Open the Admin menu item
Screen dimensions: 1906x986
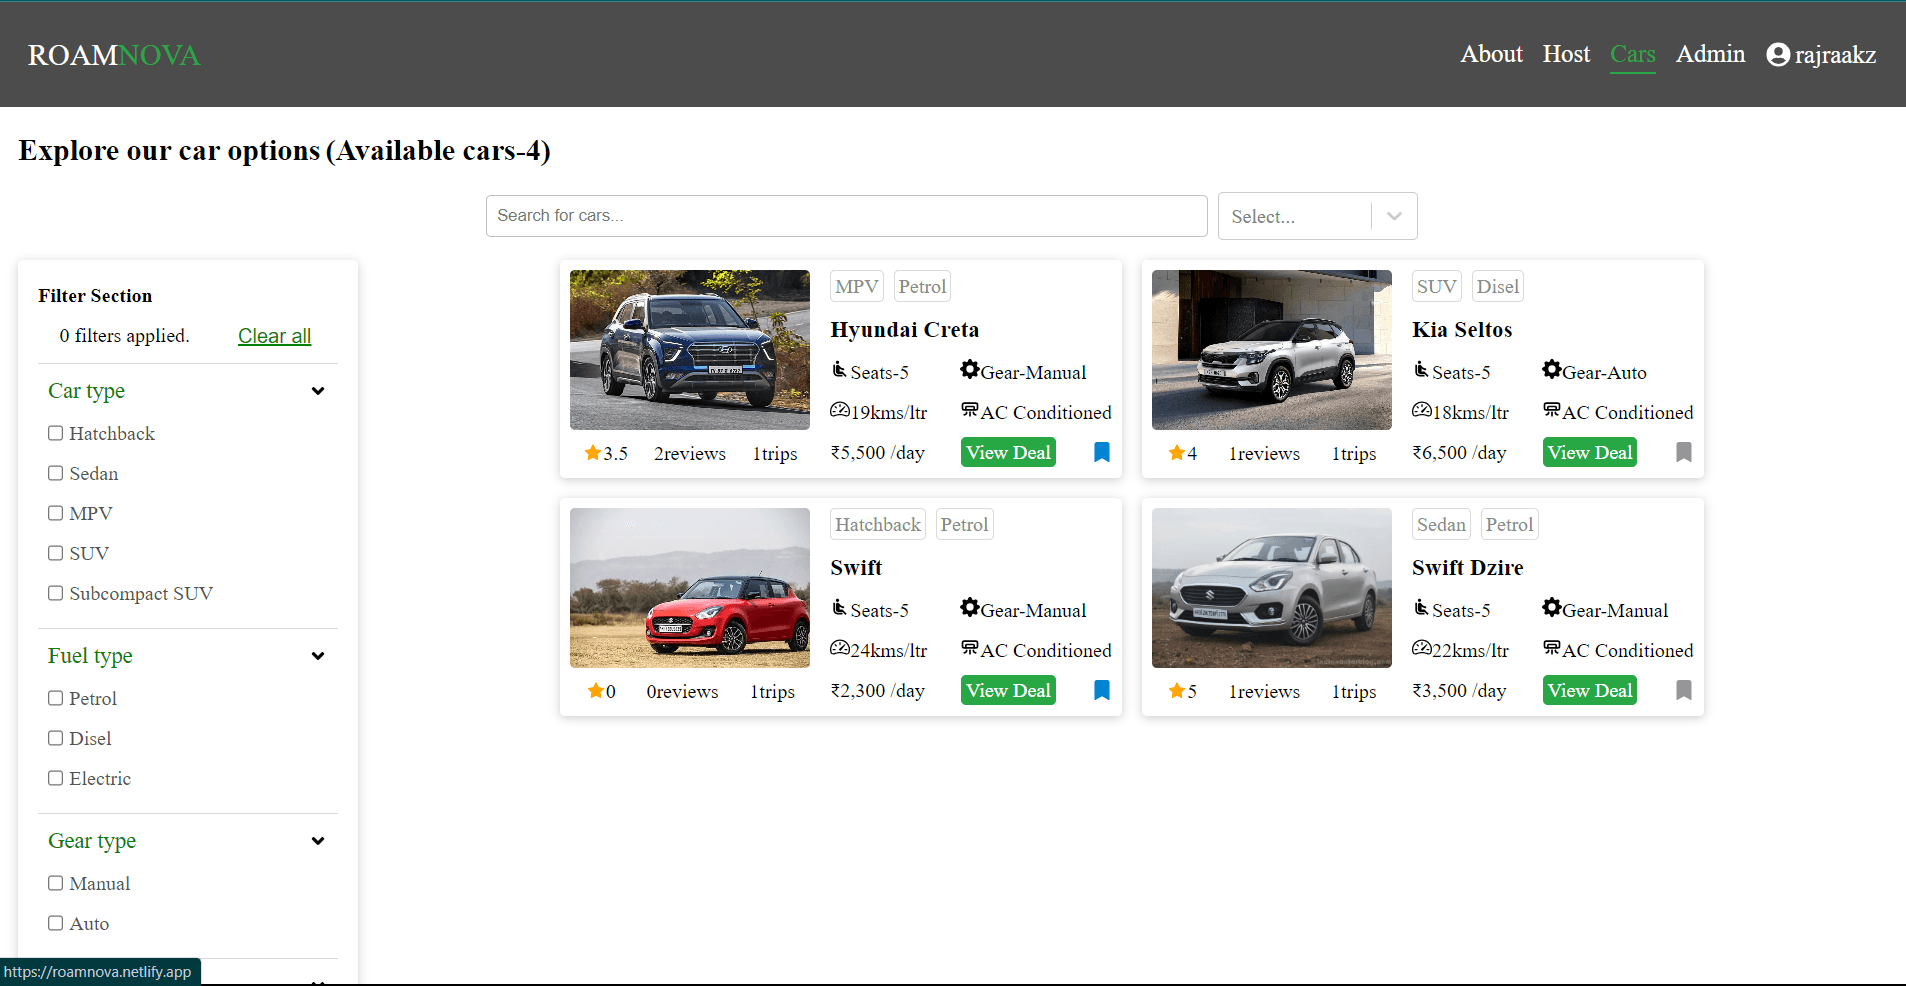pos(1710,54)
